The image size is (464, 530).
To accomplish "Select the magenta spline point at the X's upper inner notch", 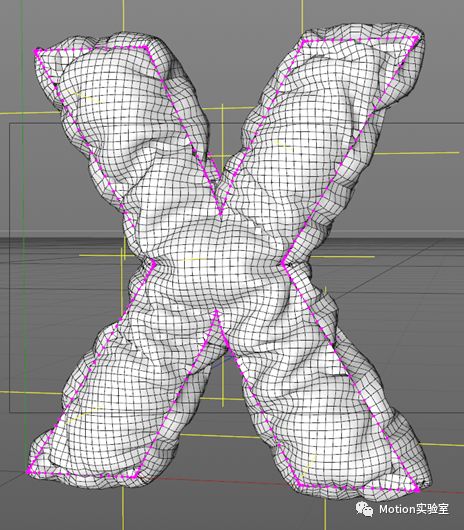I will [221, 213].
